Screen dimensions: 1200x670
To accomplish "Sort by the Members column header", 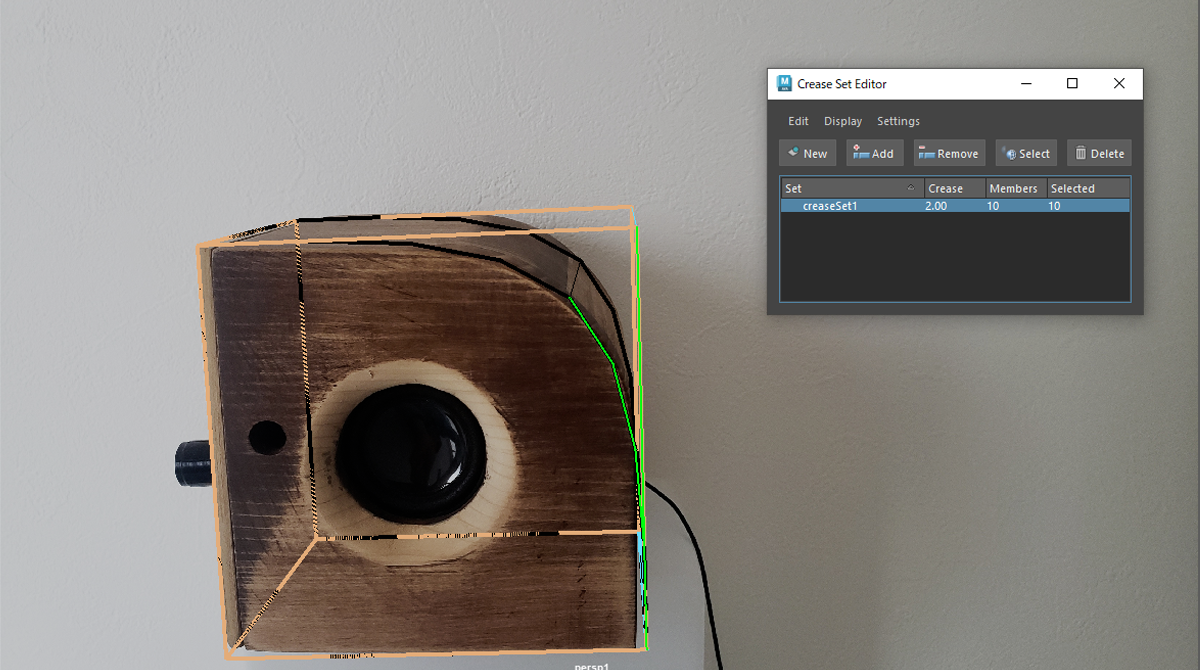I will pyautogui.click(x=1013, y=188).
